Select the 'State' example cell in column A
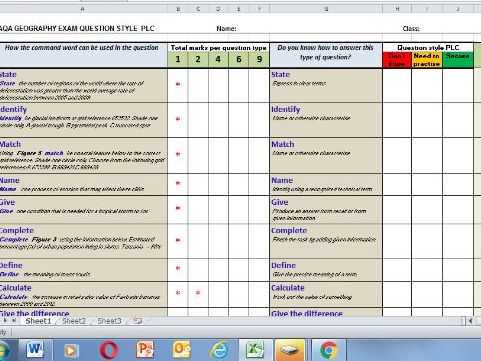481x361 pixels. (x=83, y=86)
